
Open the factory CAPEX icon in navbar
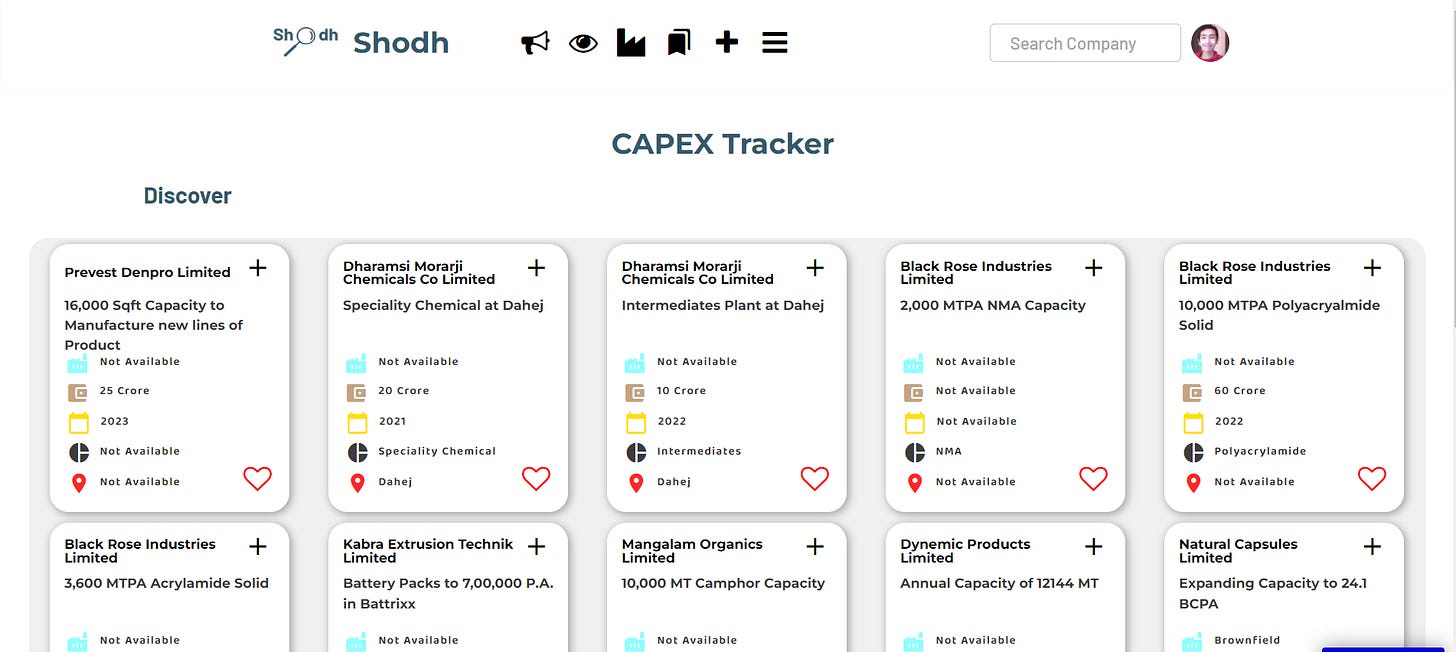[631, 43]
